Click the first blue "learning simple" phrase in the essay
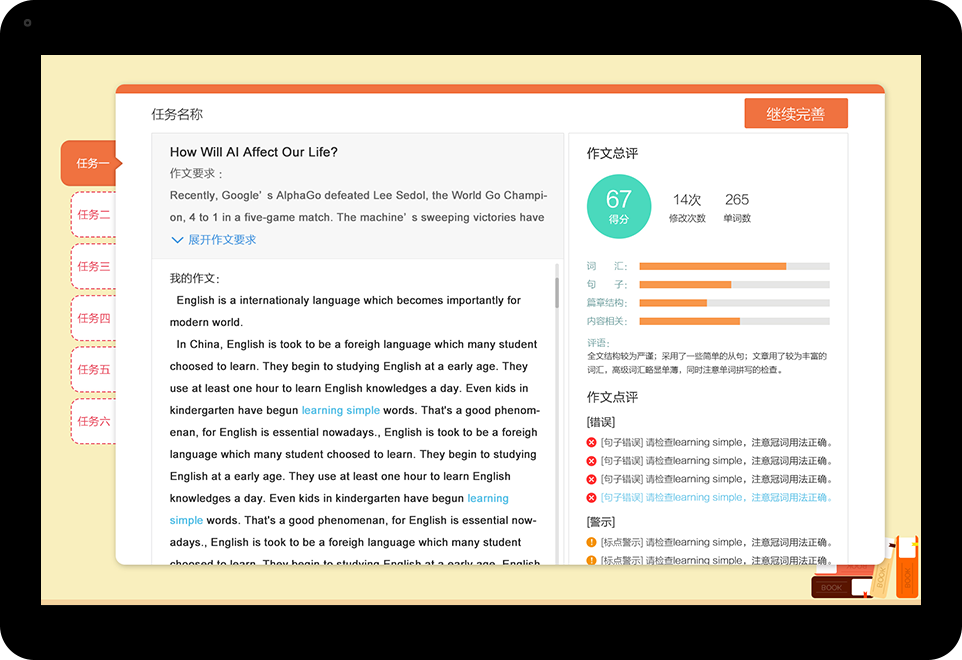 click(x=340, y=410)
